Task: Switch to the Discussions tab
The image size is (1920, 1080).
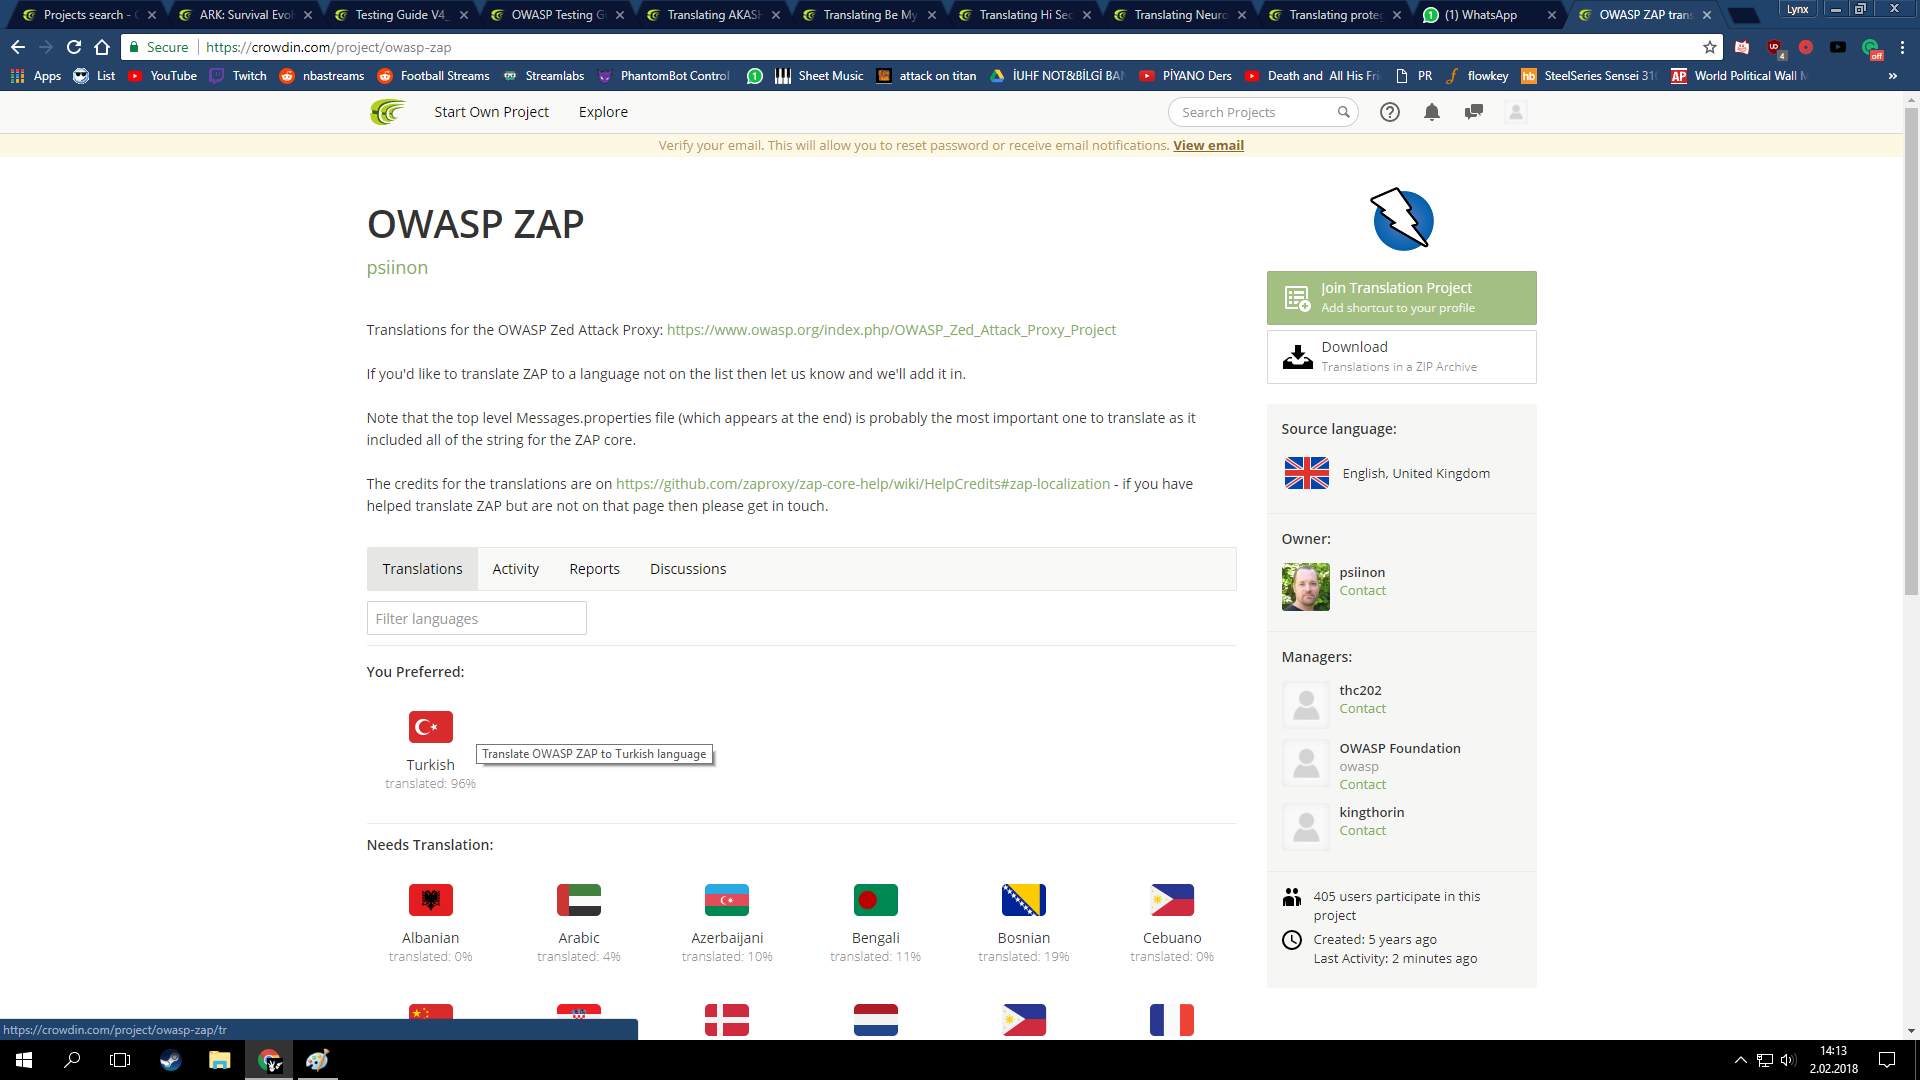Action: 688,569
